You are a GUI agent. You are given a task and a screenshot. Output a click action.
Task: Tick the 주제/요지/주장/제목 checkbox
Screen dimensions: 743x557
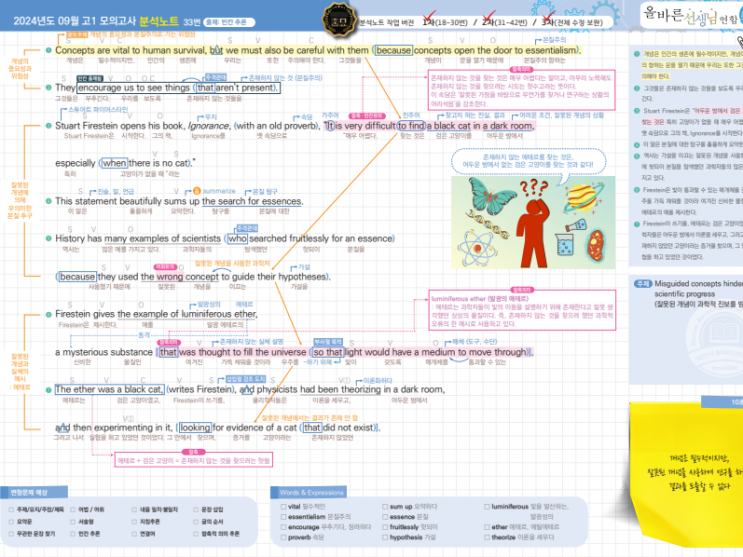pos(11,510)
